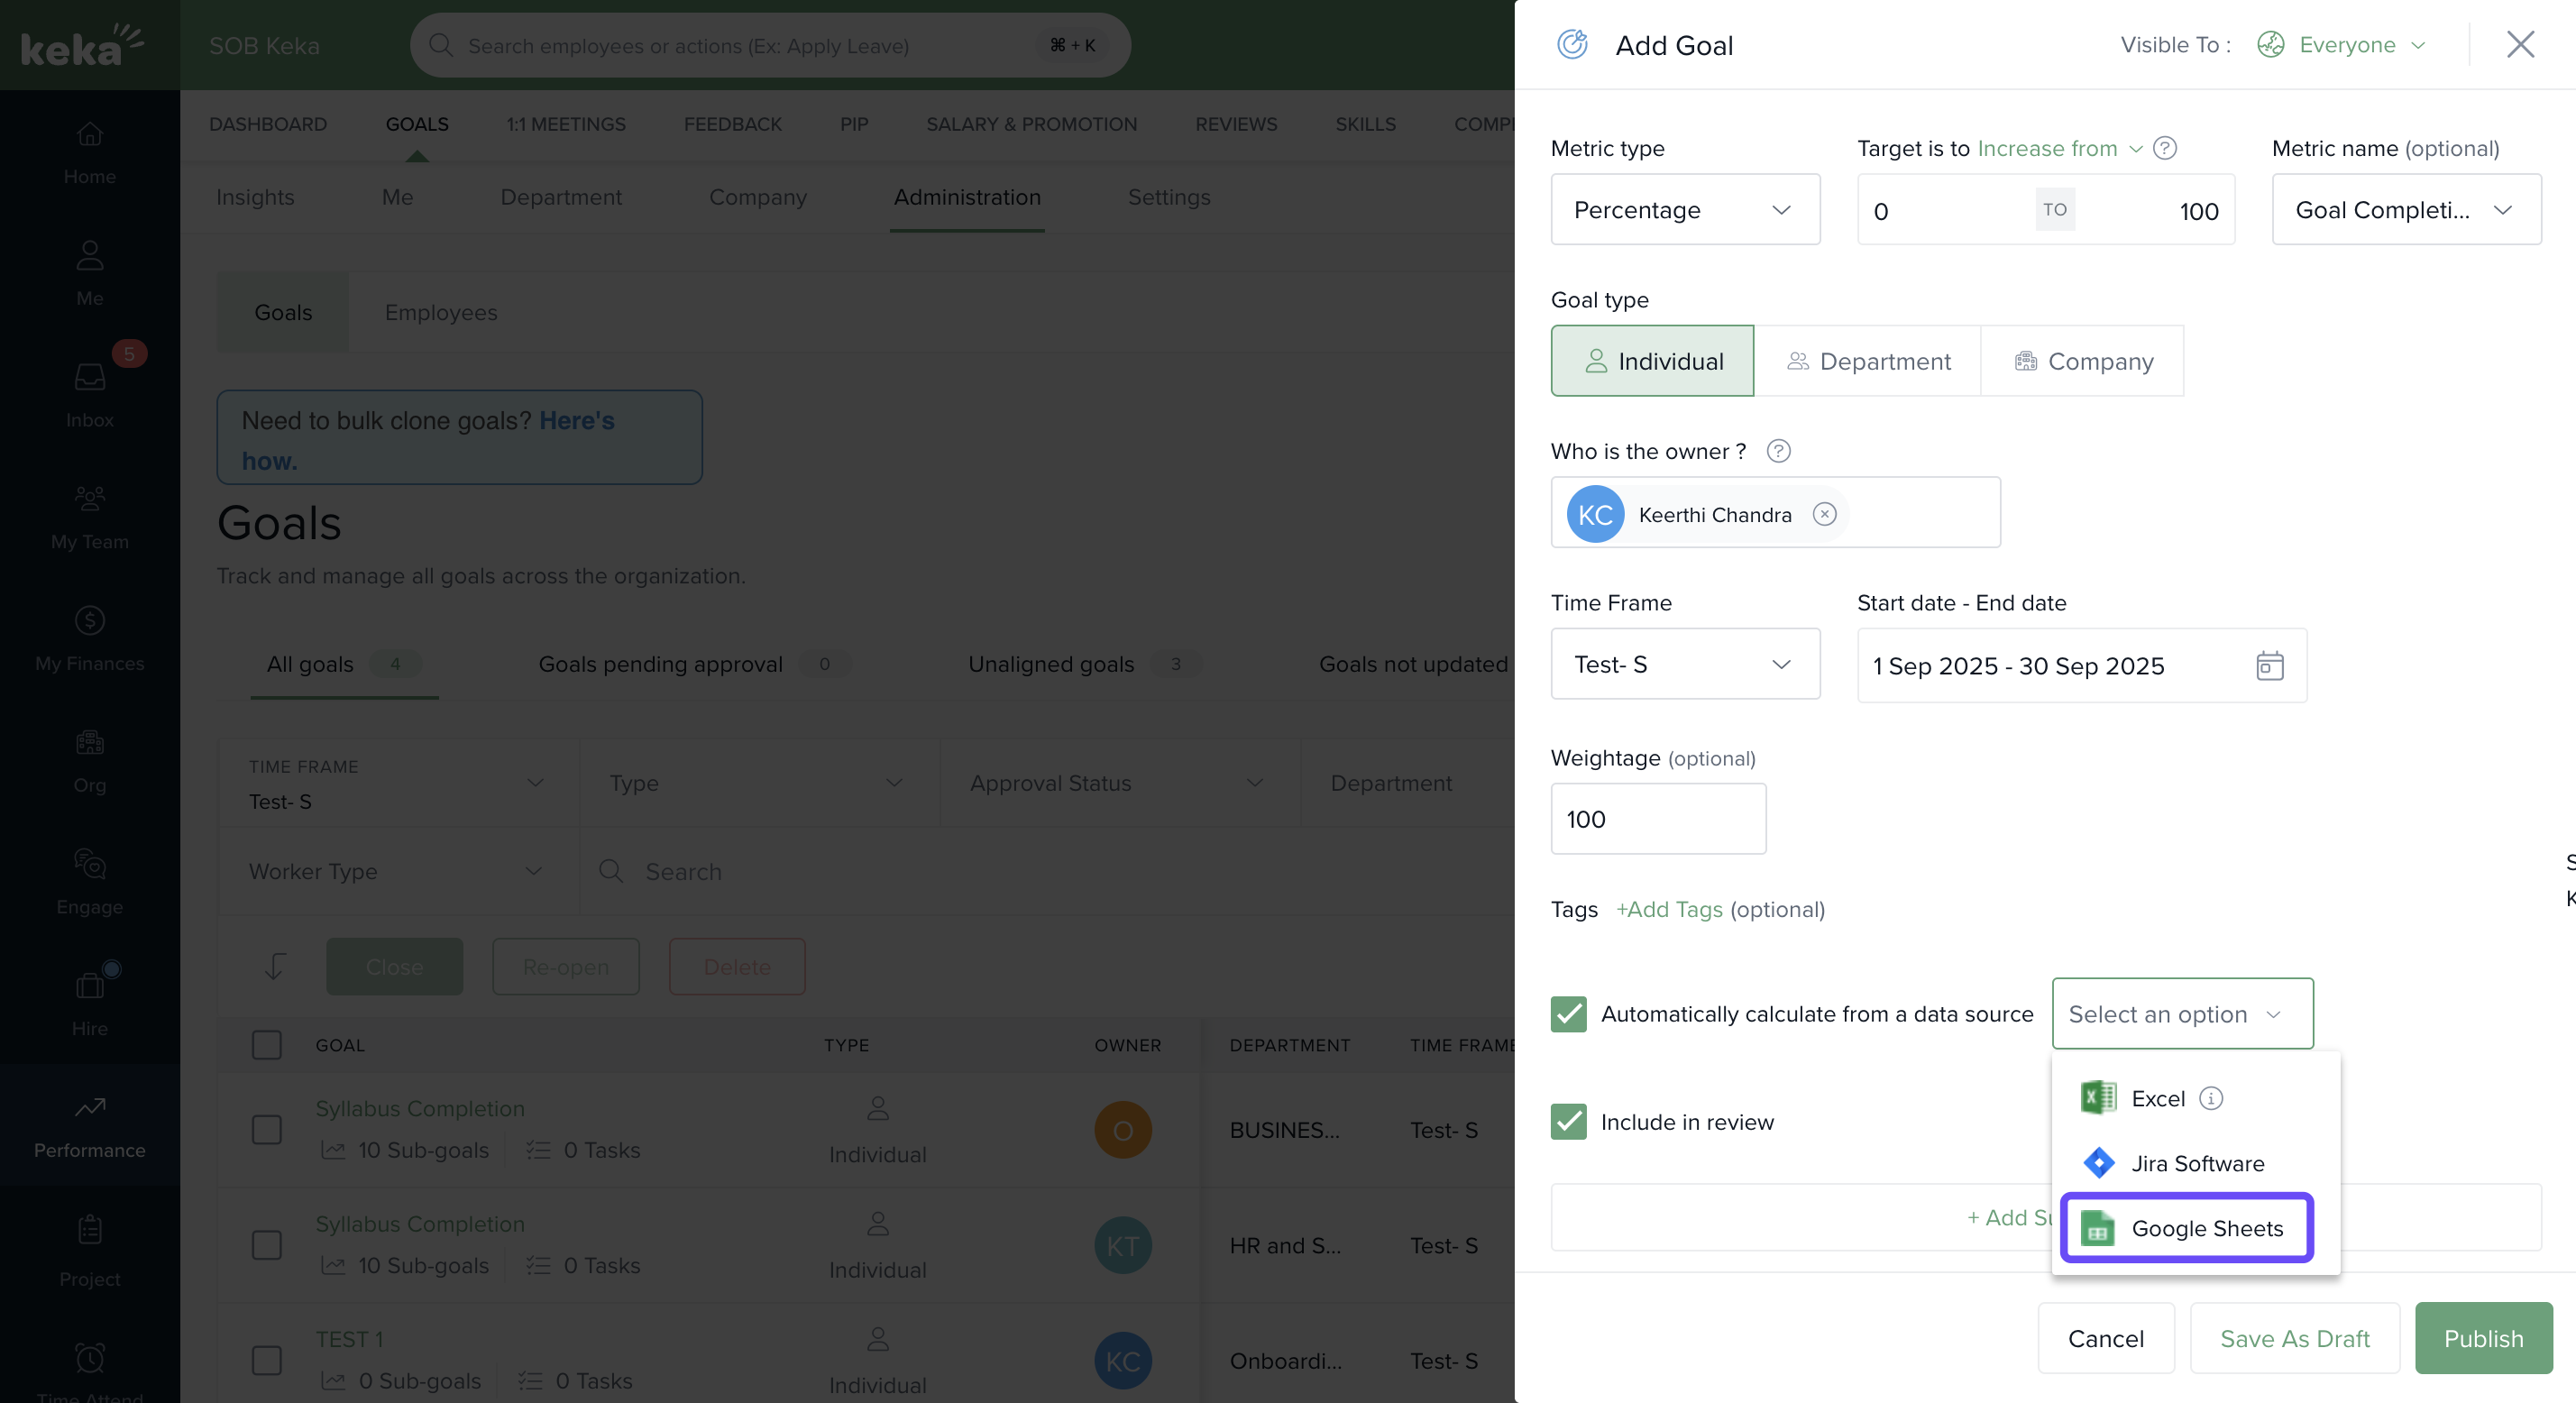Choose Jira Software from data source list
This screenshot has width=2576, height=1403.
point(2196,1163)
